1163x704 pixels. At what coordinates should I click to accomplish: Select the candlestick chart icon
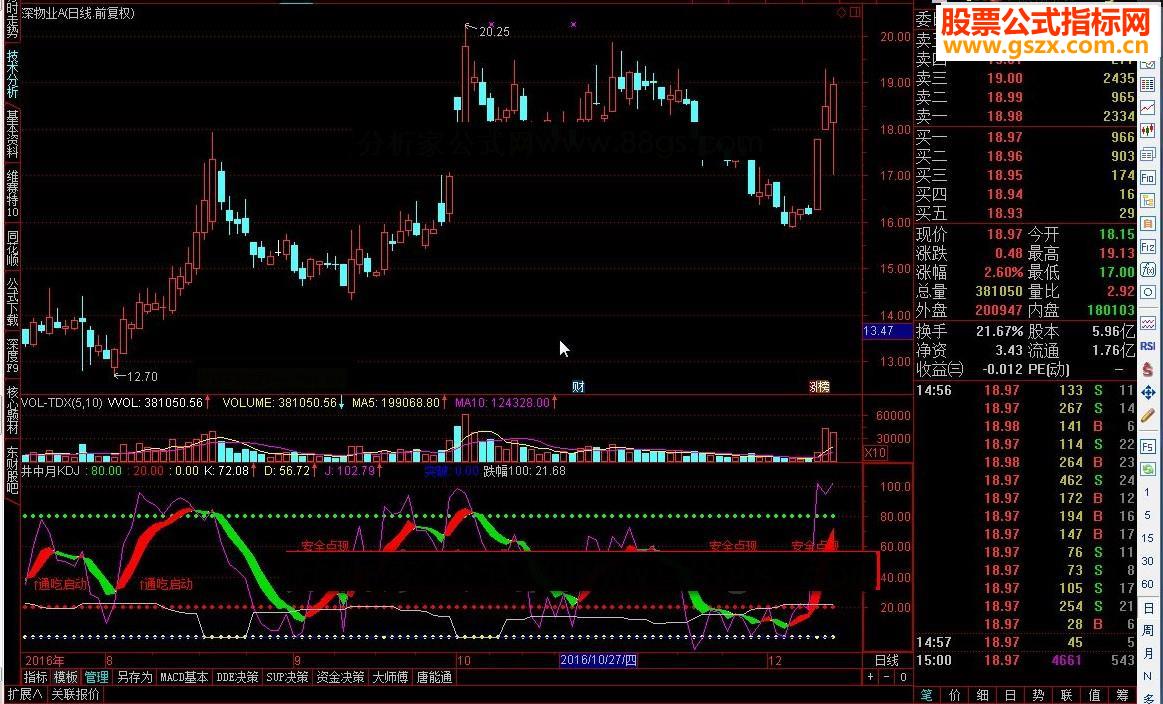pyautogui.click(x=1147, y=131)
